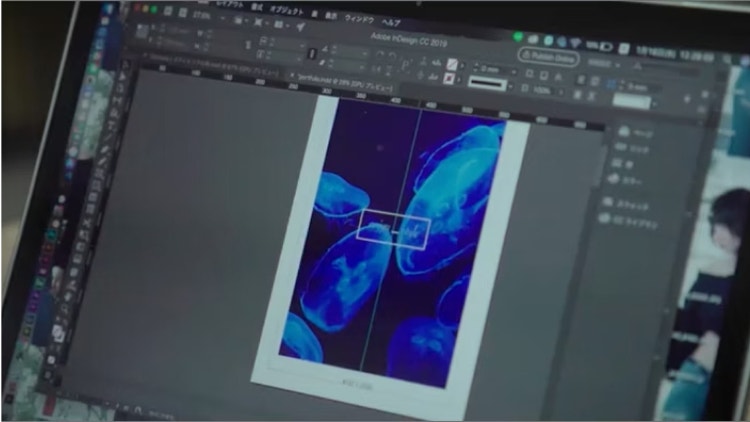The image size is (750, 422).
Task: Click the green status icon in the menu bar
Action: click(x=518, y=36)
